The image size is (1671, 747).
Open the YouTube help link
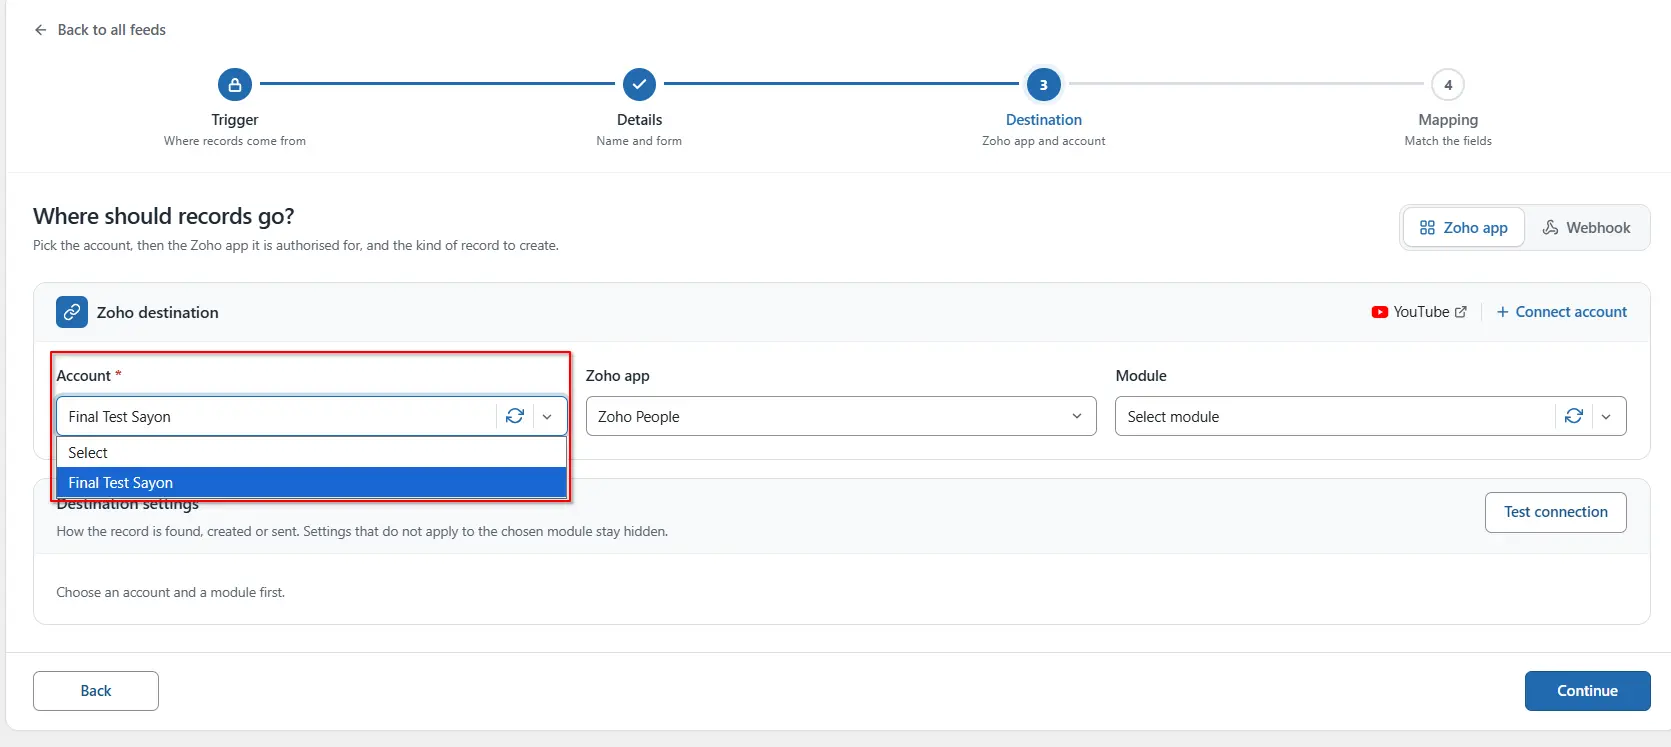coord(1419,312)
